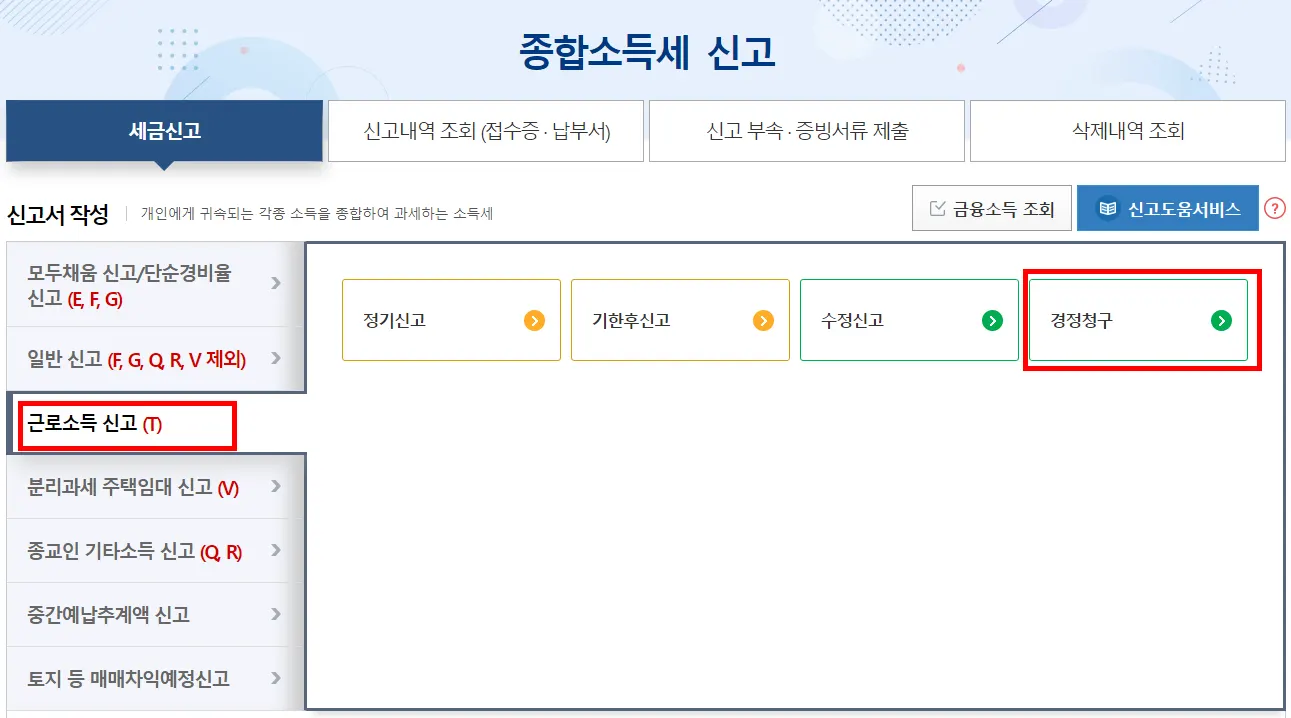Open the 신고 부속·증빙서류 제출 tab
The width and height of the screenshot is (1291, 718).
point(806,131)
